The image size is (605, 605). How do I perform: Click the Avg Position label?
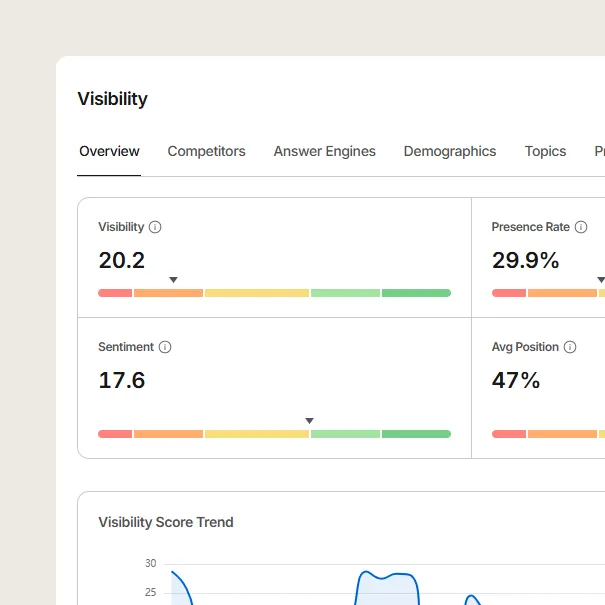pos(525,347)
